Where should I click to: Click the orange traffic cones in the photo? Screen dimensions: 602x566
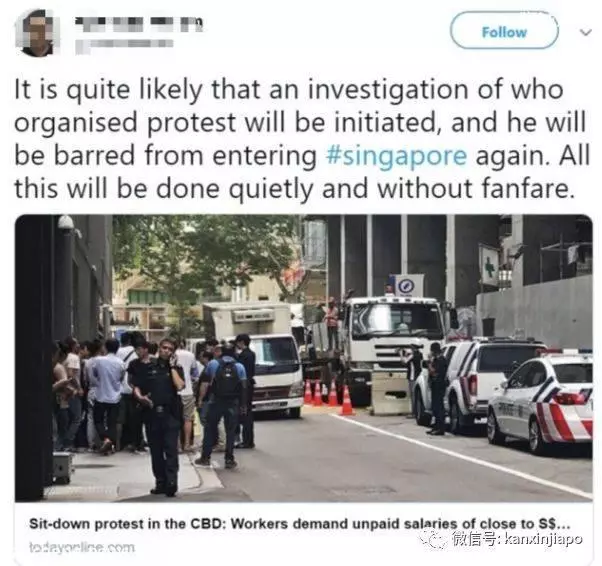330,396
